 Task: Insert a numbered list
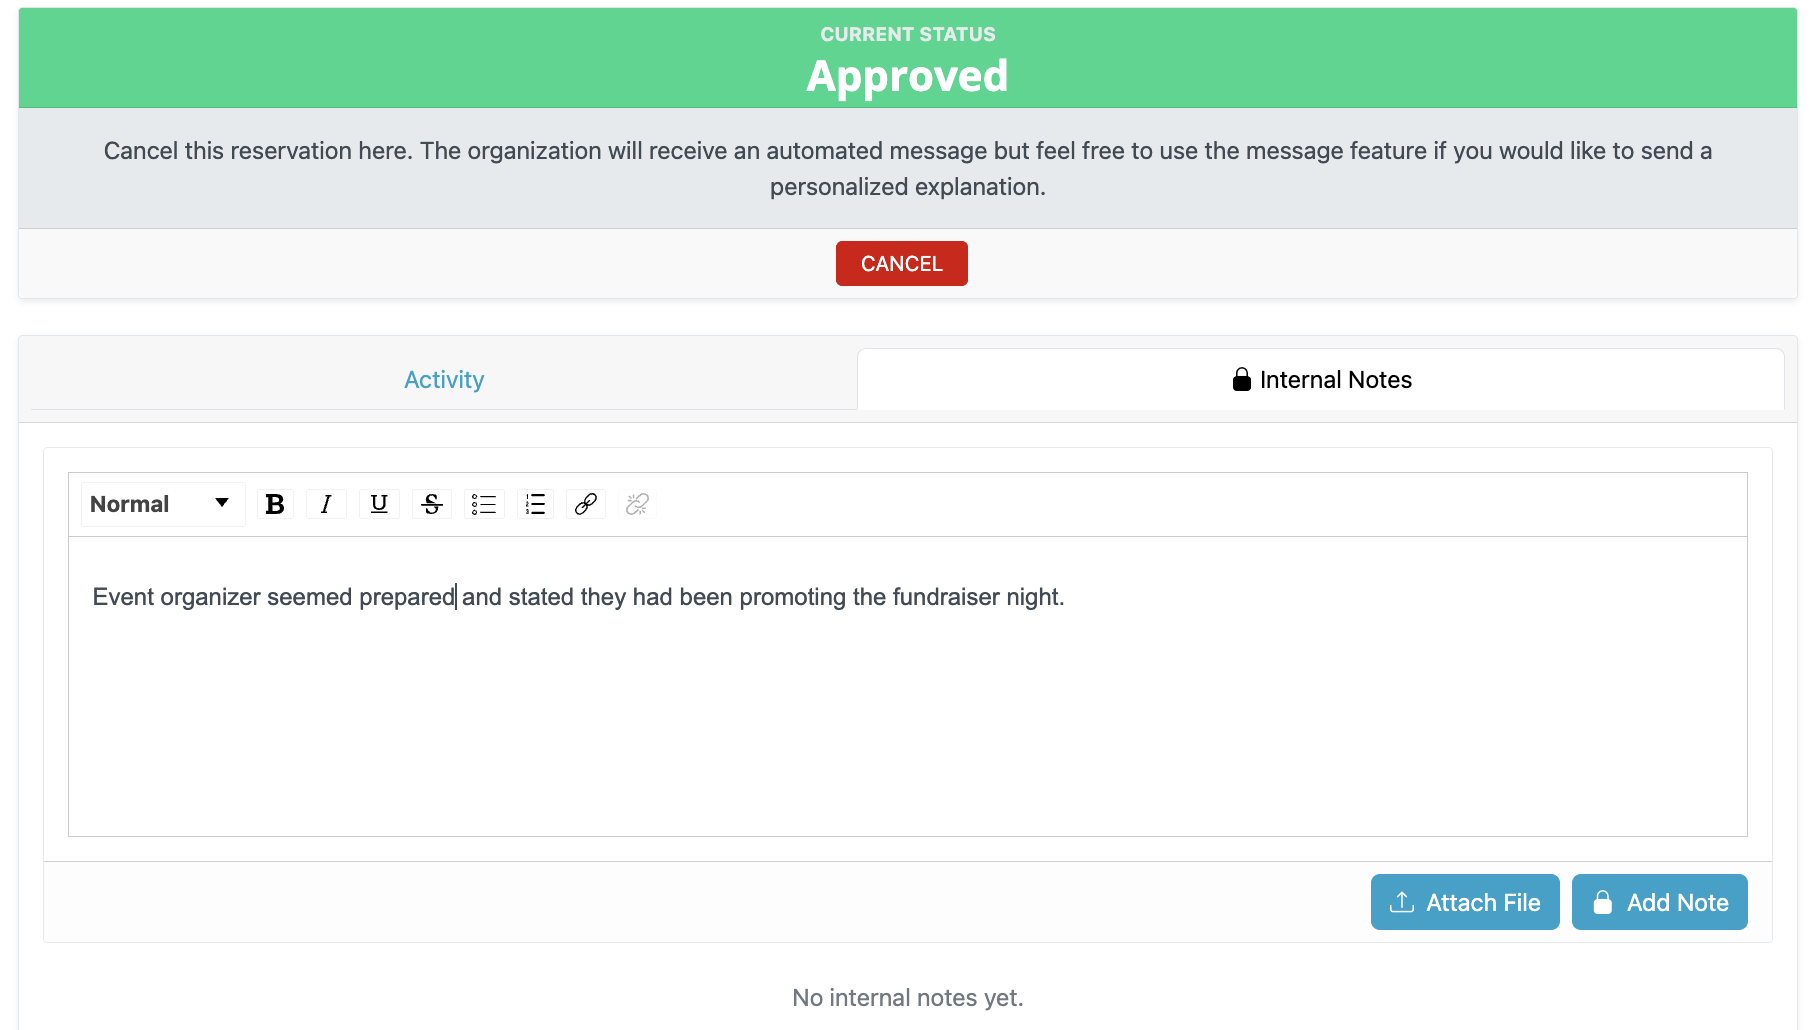pyautogui.click(x=536, y=504)
